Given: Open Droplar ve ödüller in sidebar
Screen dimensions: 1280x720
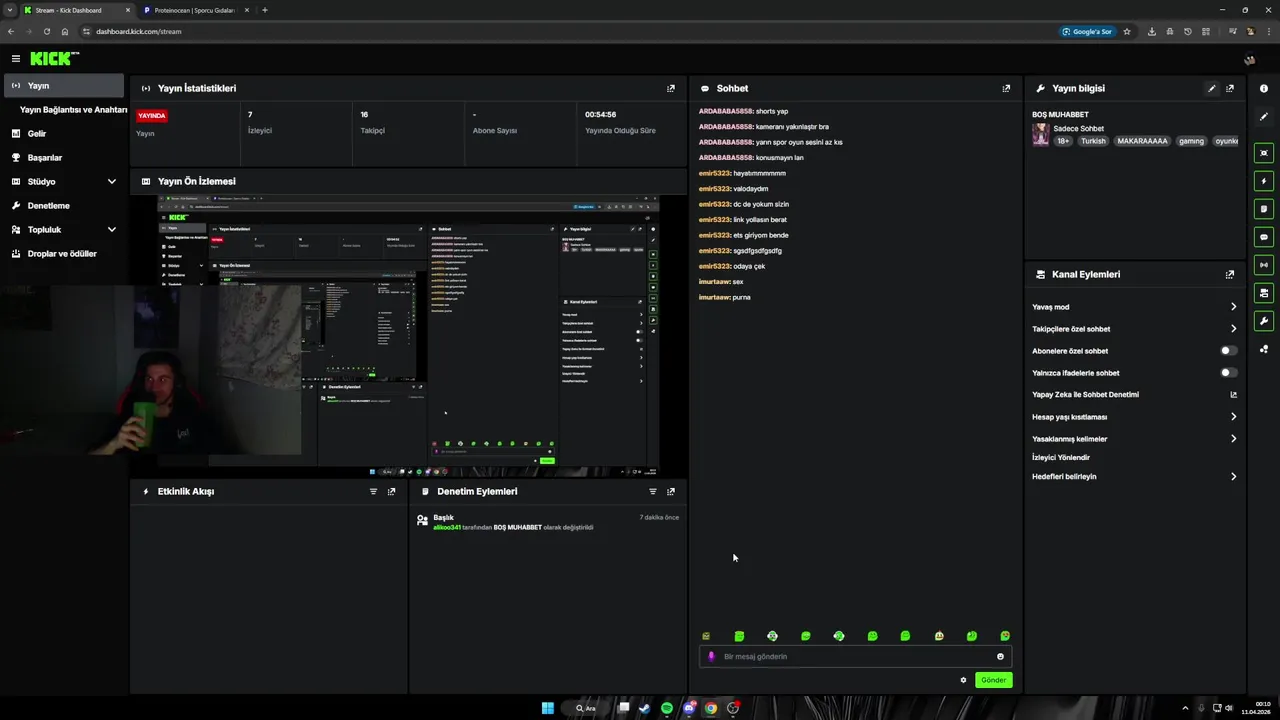Looking at the screenshot, I should coord(64,254).
